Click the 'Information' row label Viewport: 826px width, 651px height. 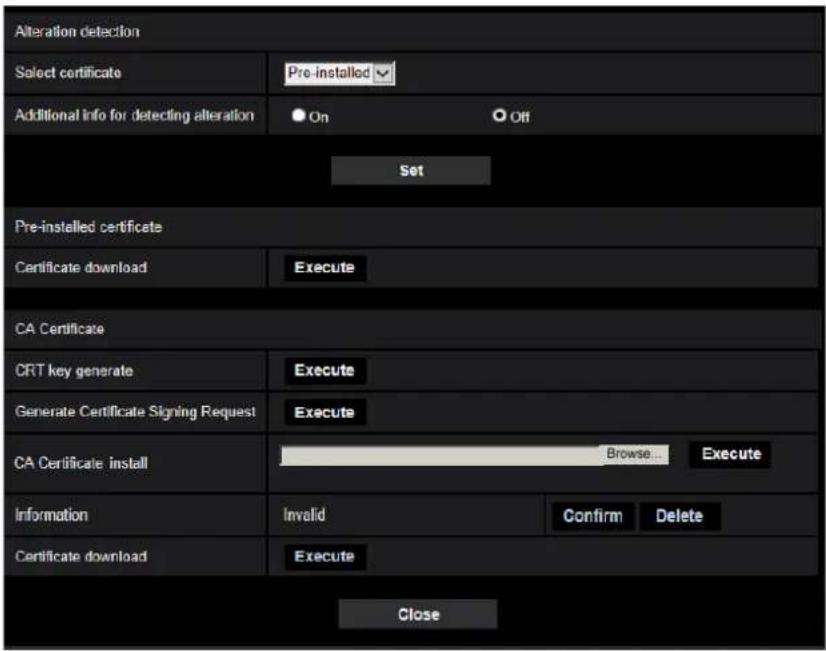(x=51, y=515)
